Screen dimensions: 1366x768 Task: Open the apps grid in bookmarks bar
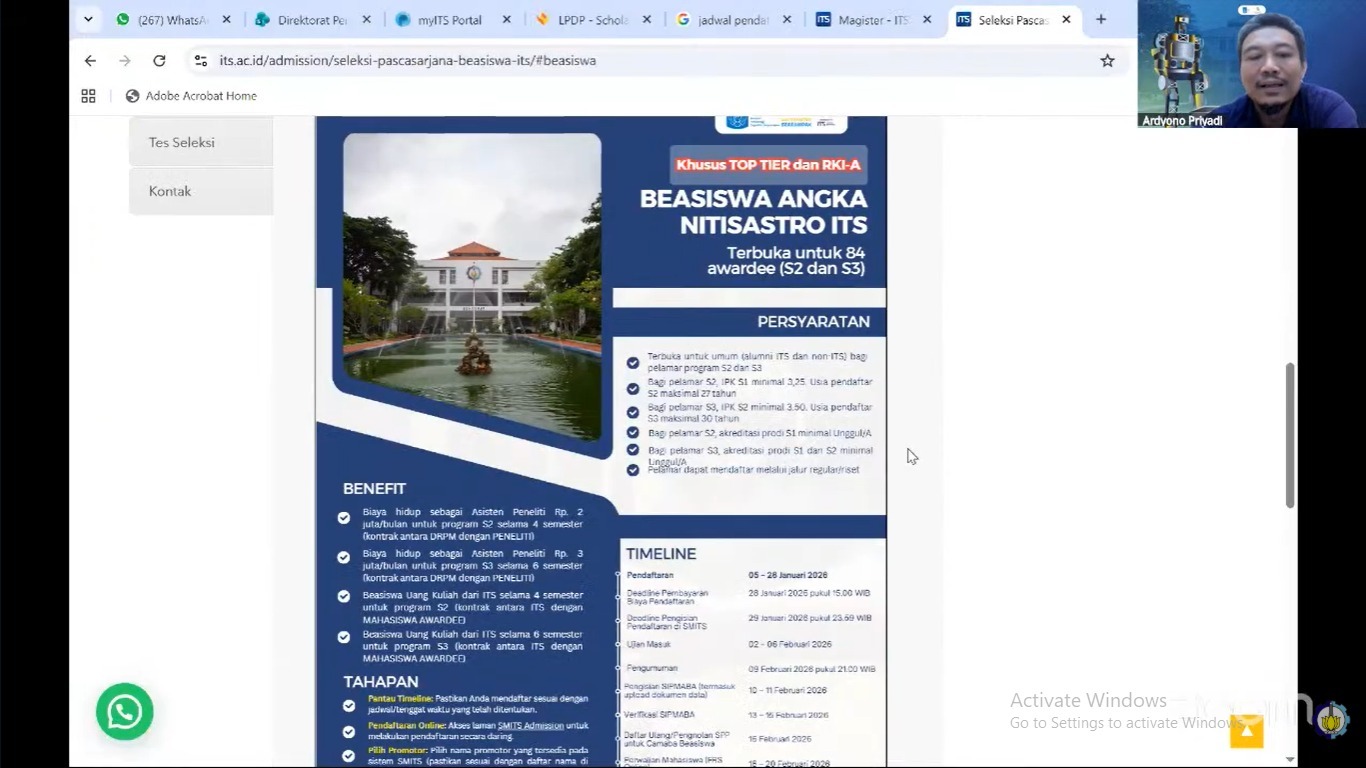[89, 96]
